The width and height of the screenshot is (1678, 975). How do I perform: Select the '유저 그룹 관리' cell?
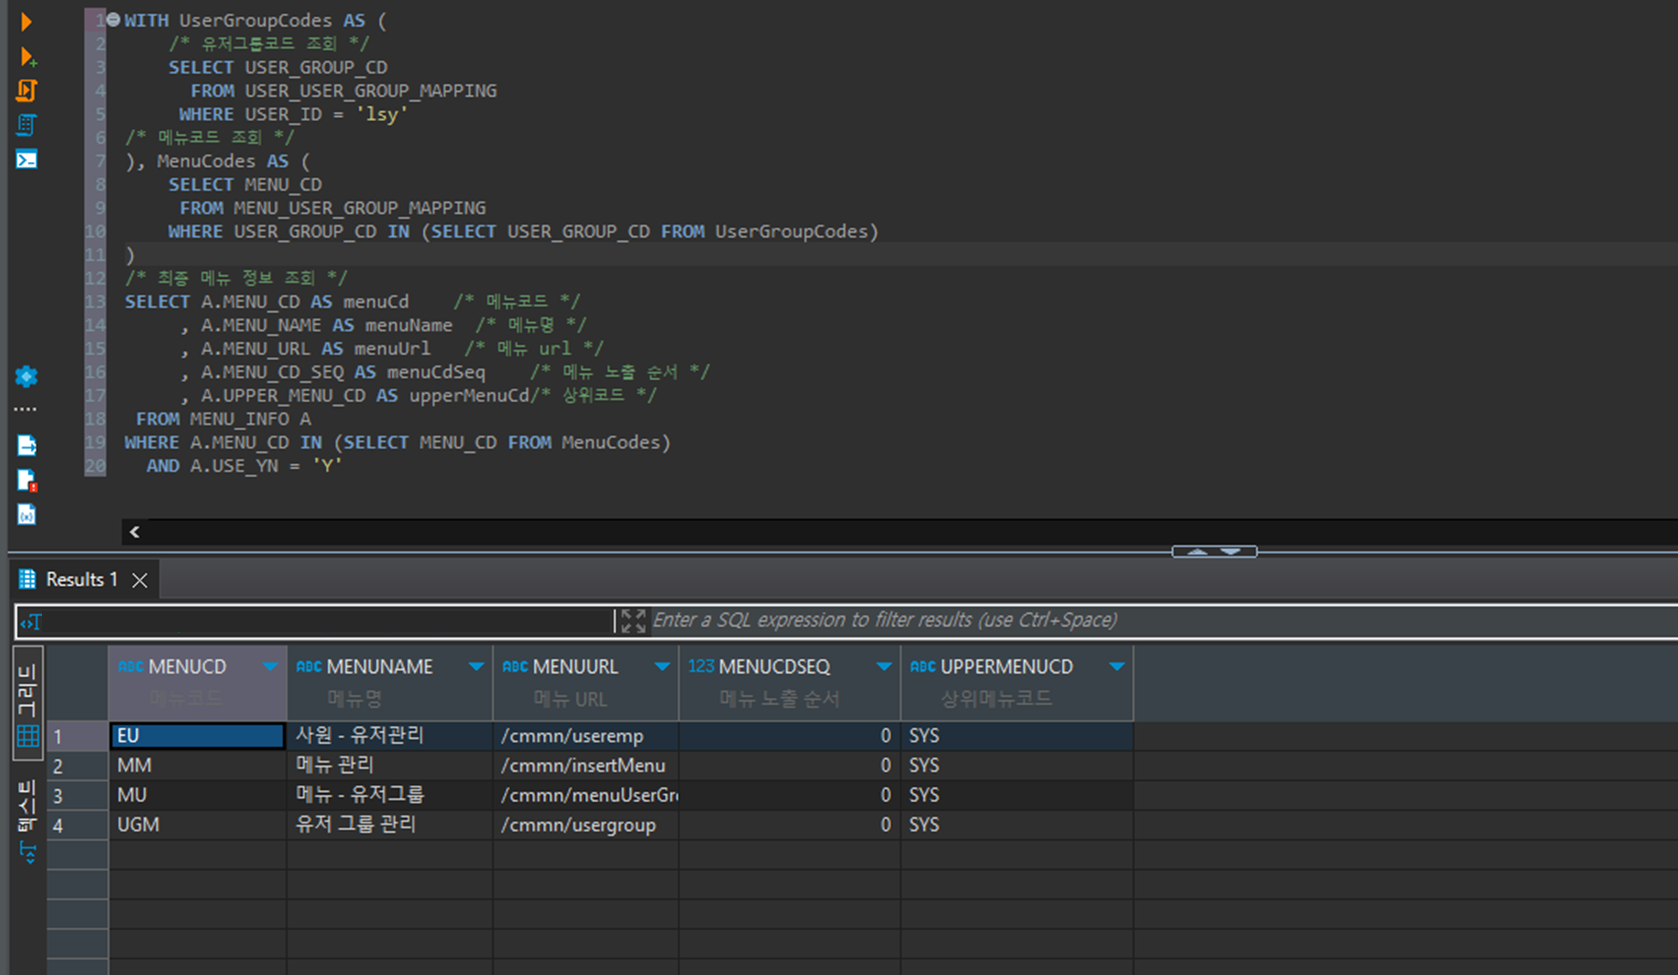coord(390,825)
